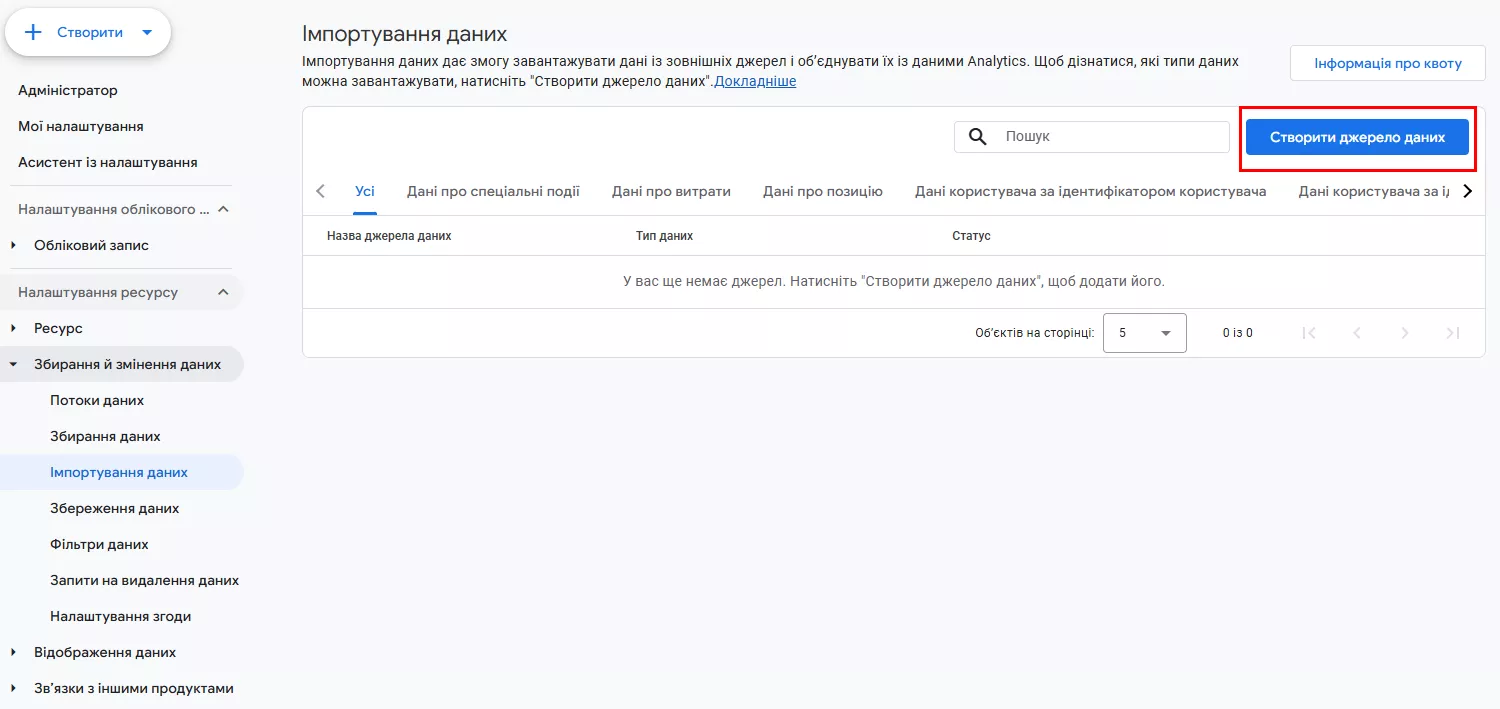Go to previous page icon
Image resolution: width=1500 pixels, height=709 pixels.
pyautogui.click(x=1356, y=333)
